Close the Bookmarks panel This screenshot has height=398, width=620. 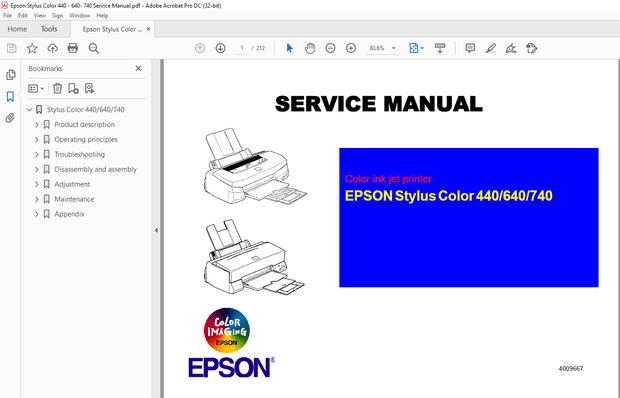(x=138, y=68)
